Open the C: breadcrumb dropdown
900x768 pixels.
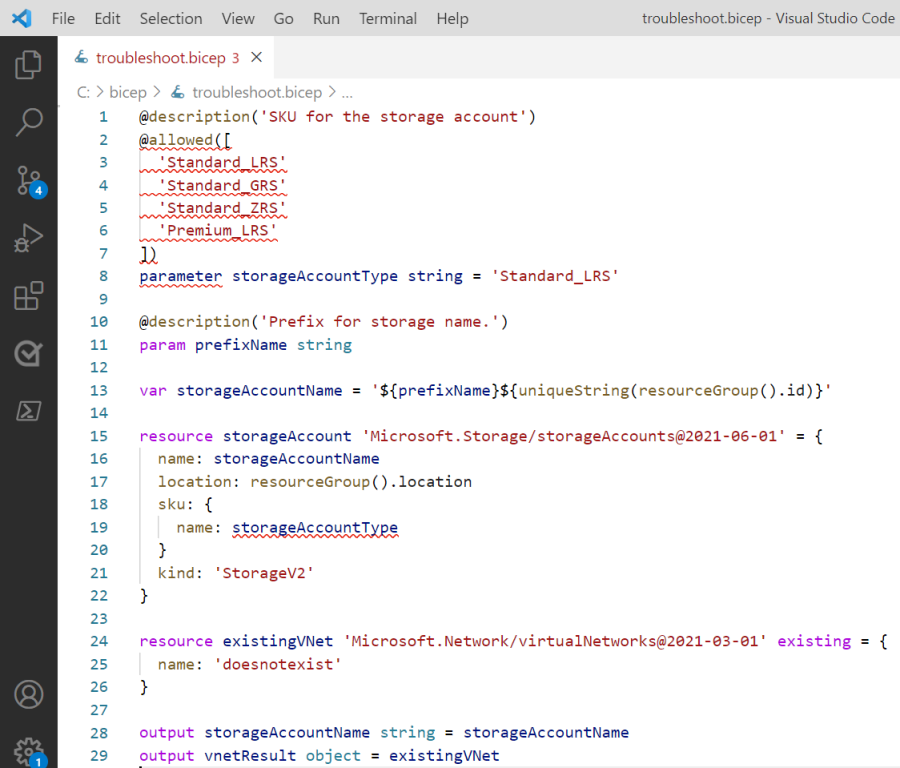click(82, 91)
